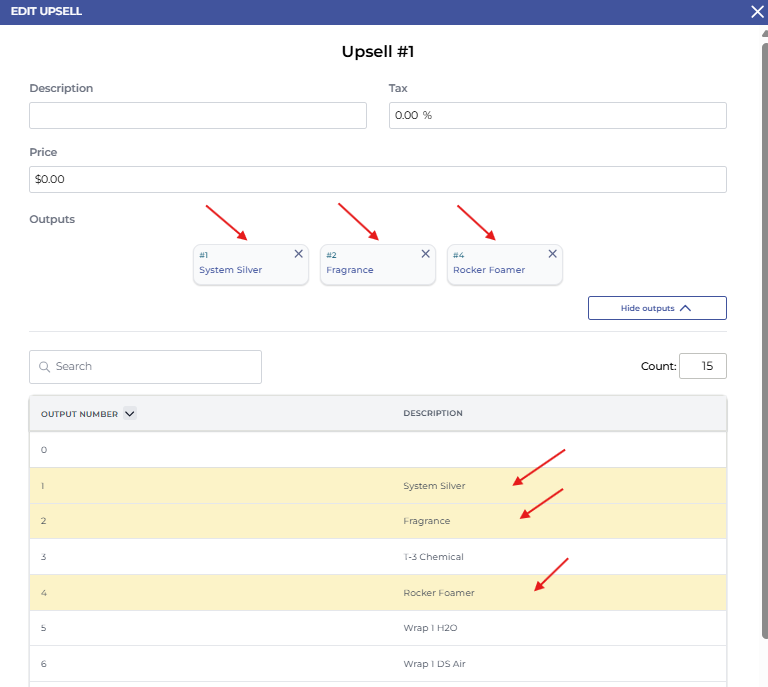Open the Output Number sort dropdown
Viewport: 768px width, 687px height.
point(130,414)
